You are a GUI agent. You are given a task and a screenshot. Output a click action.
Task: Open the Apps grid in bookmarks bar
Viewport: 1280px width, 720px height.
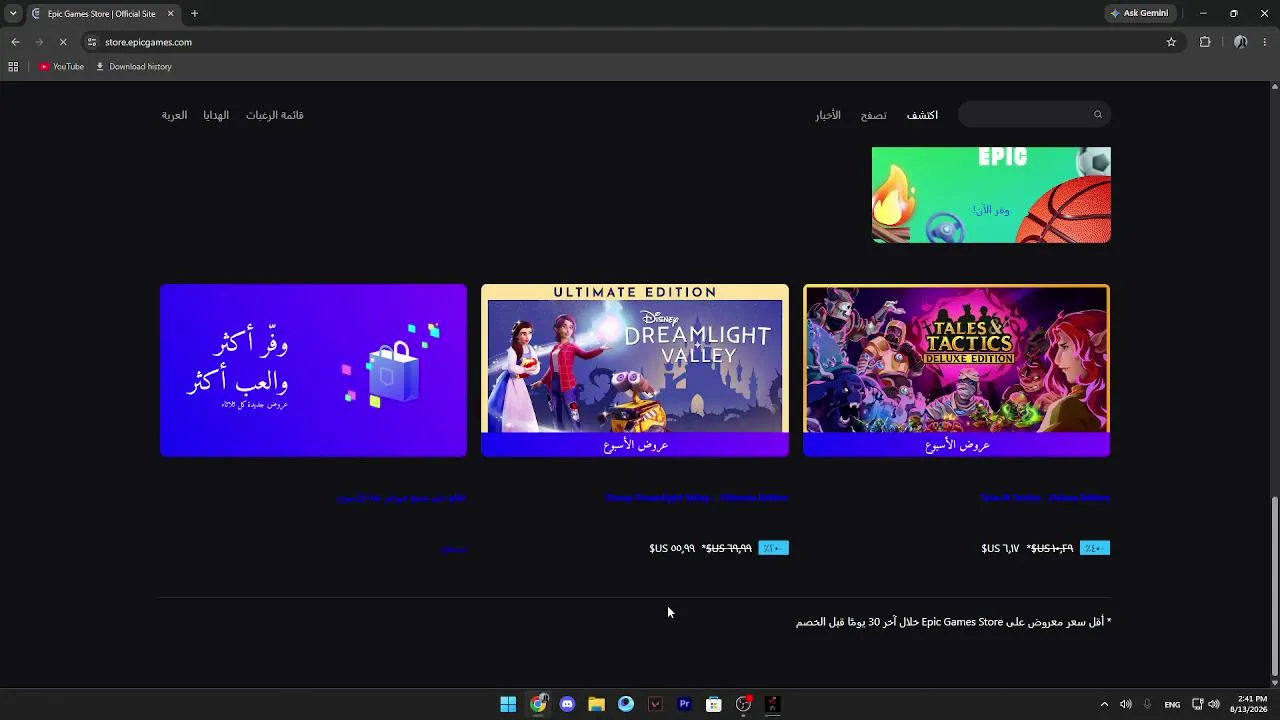(13, 67)
